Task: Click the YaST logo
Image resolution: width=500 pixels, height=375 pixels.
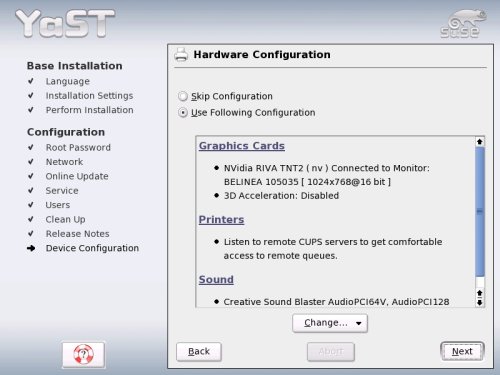Action: pos(65,23)
